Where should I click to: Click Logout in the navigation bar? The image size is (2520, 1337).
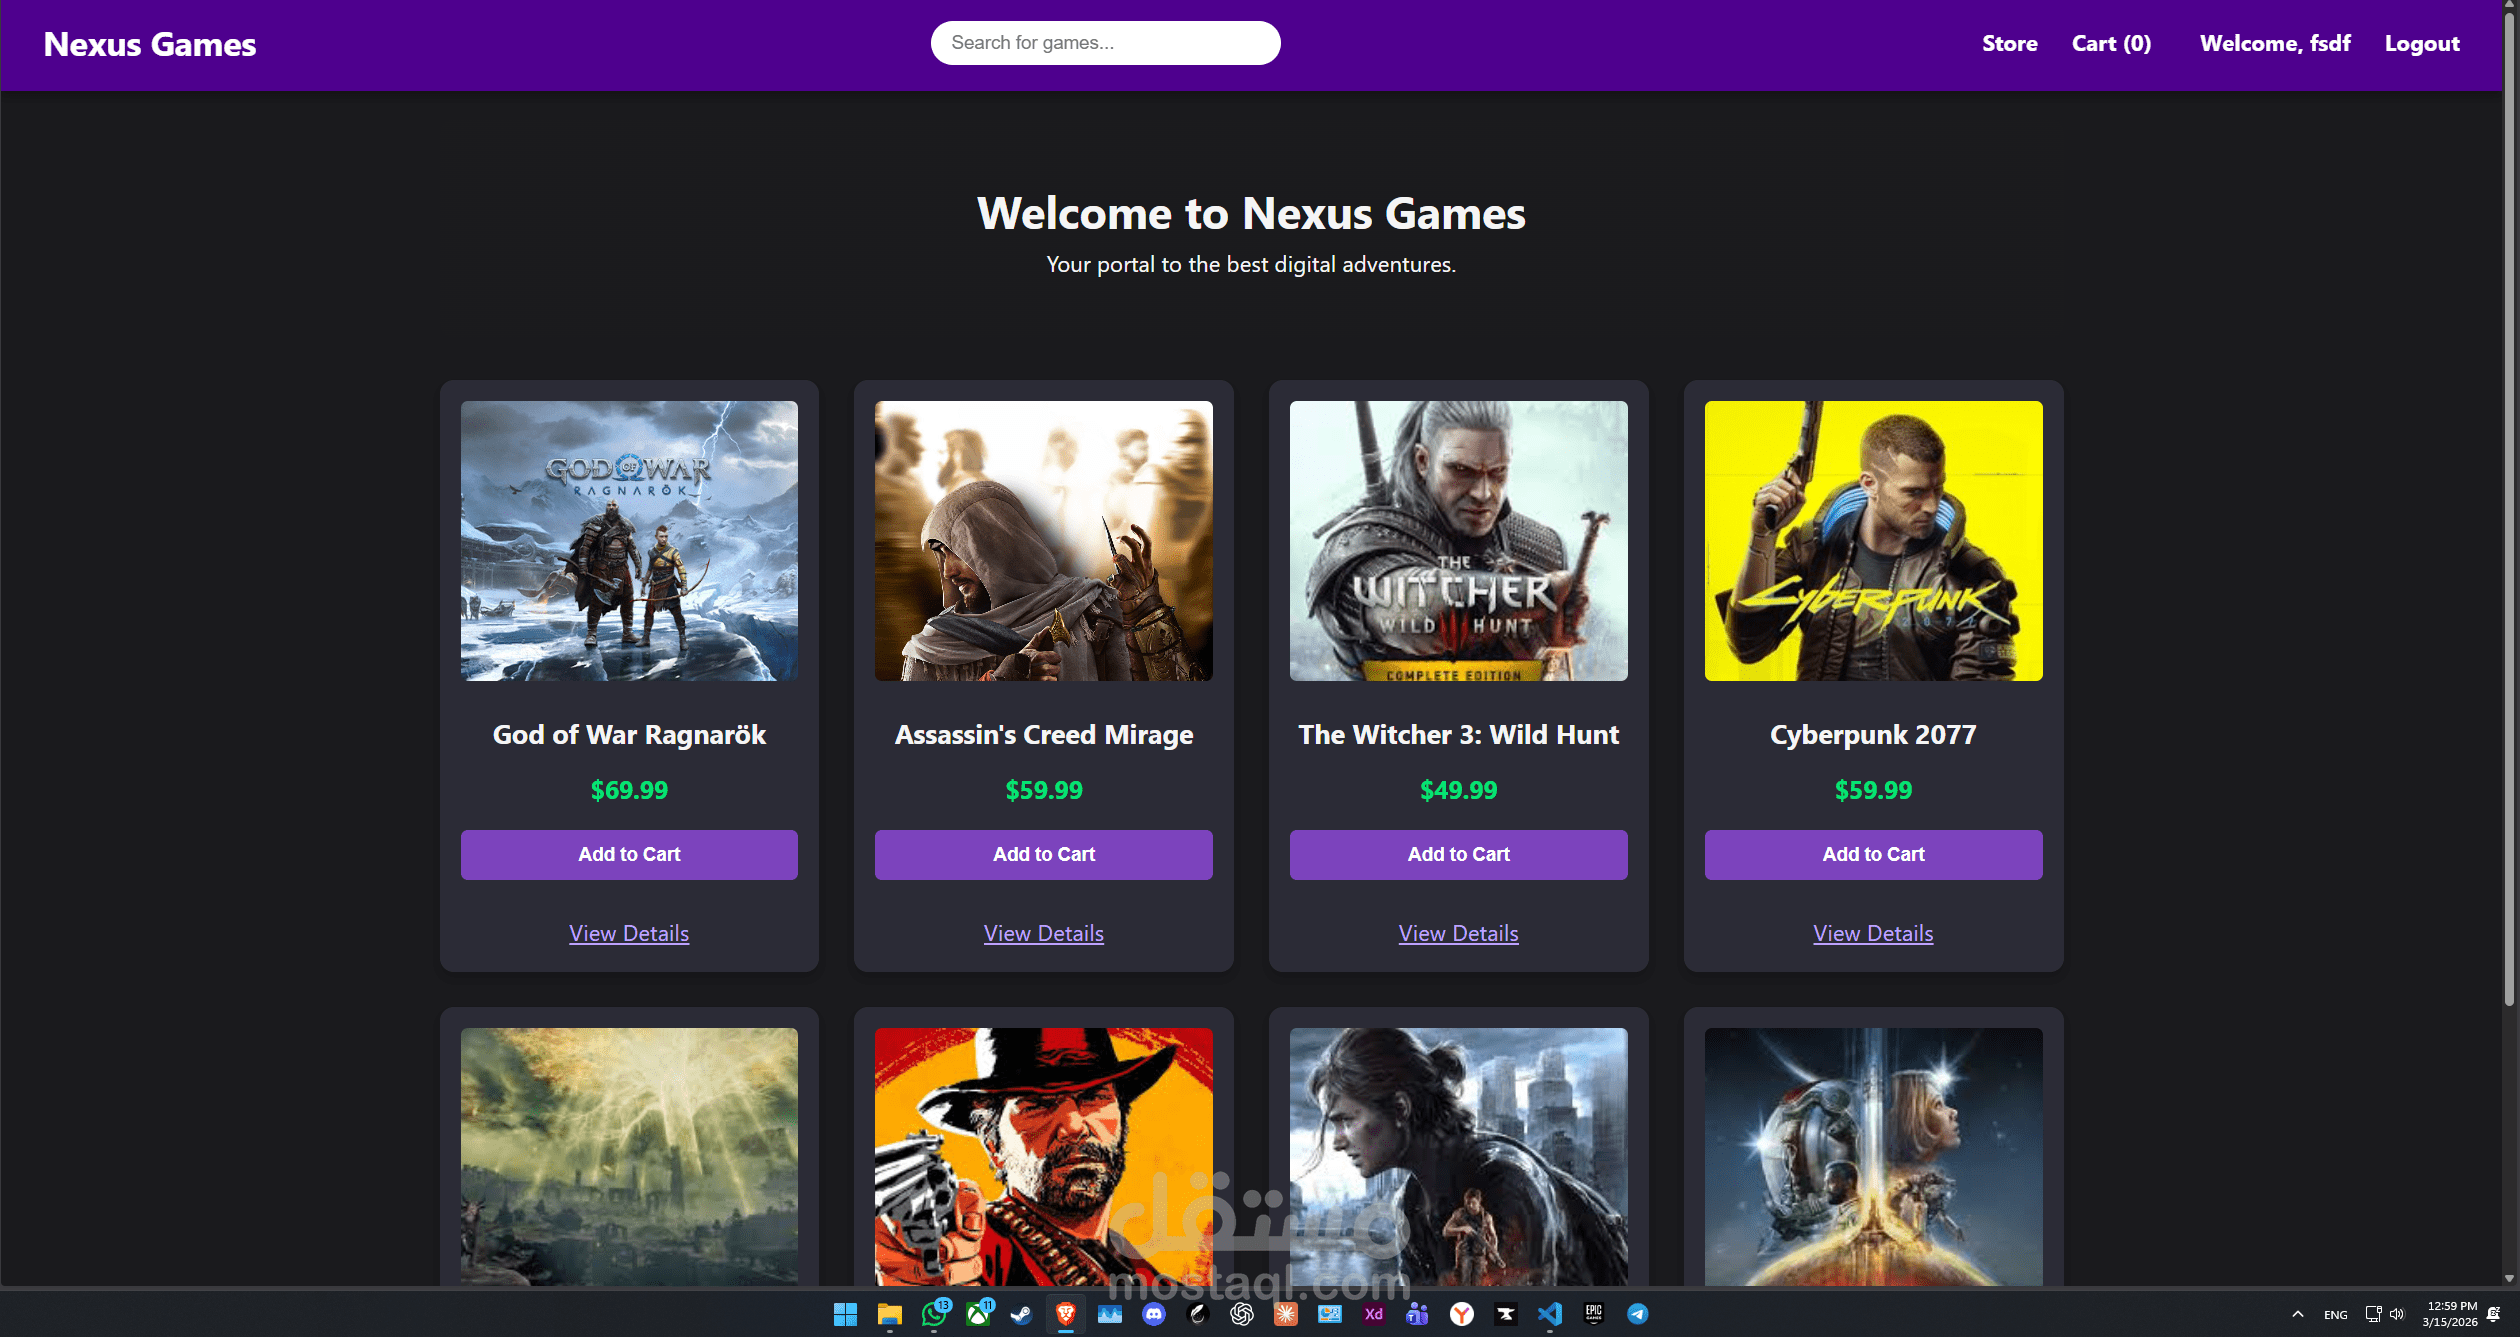tap(2422, 43)
